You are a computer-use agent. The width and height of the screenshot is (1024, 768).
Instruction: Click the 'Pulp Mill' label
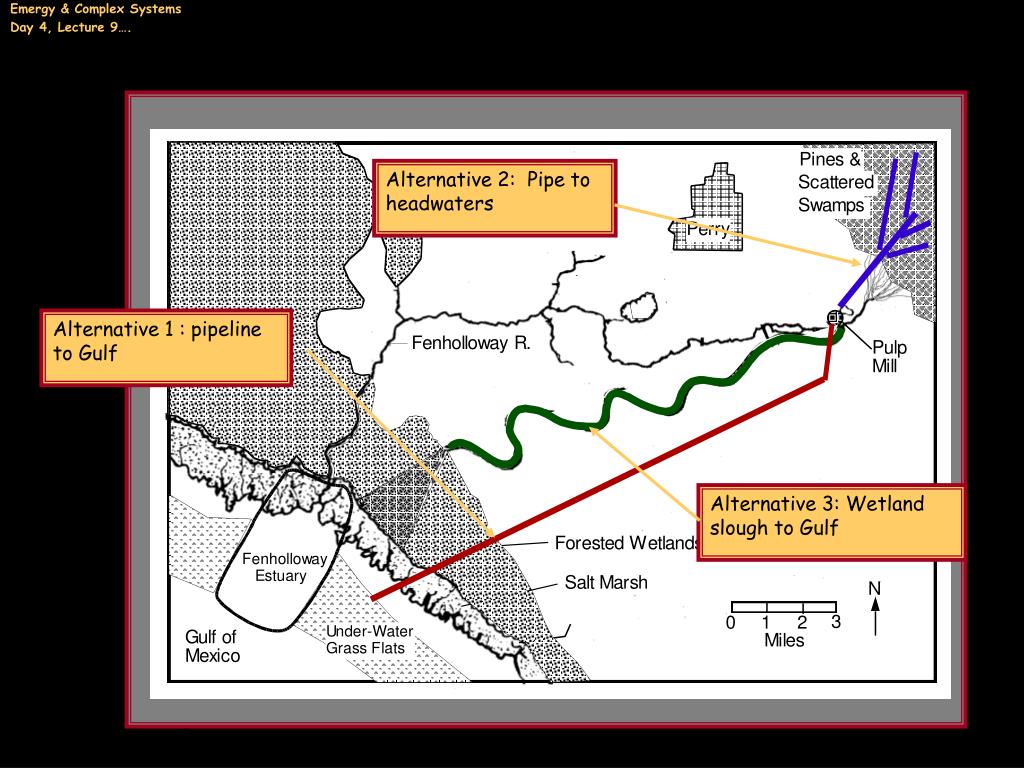pos(889,356)
